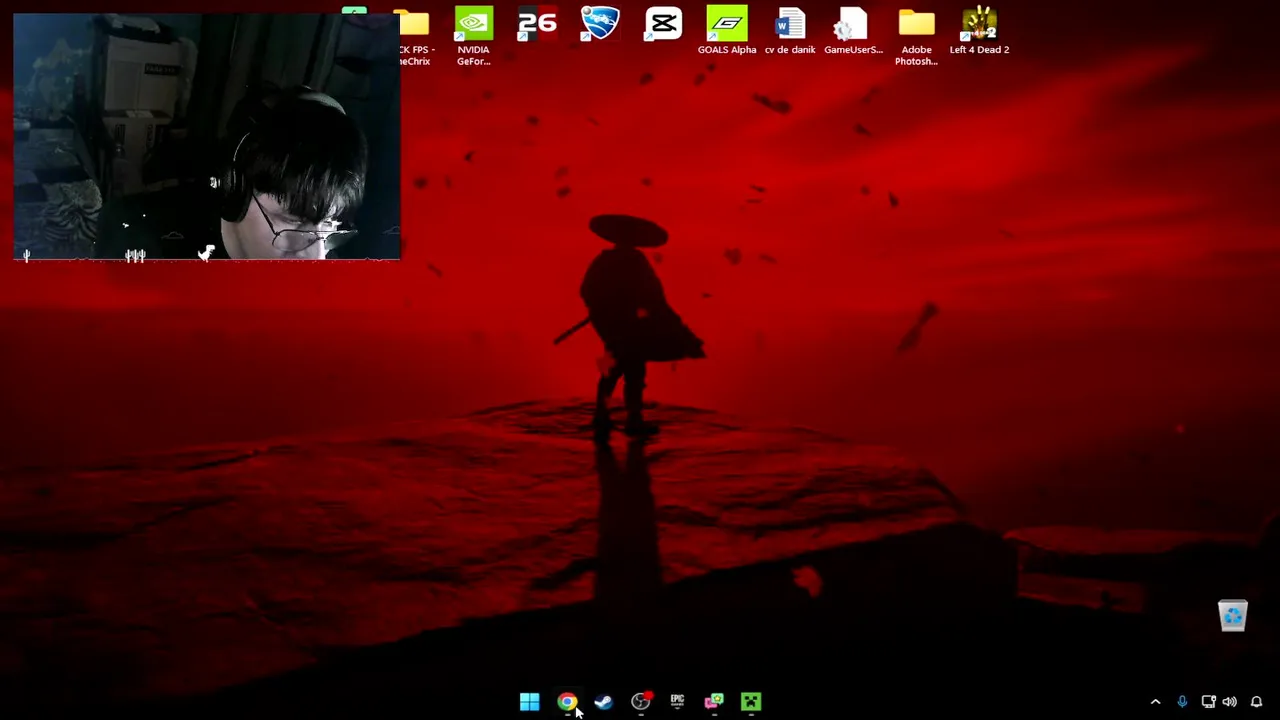The image size is (1280, 720).
Task: Click the microphone indicator in the system tray
Action: click(x=1182, y=702)
